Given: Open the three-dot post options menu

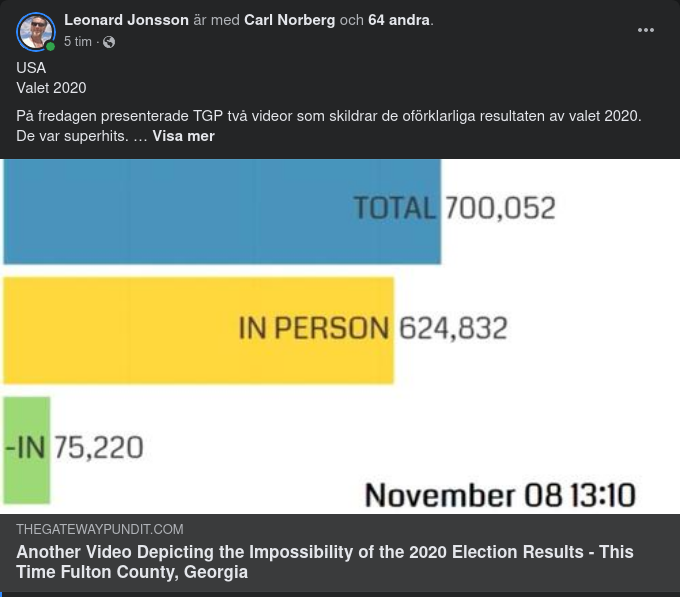Looking at the screenshot, I should (x=646, y=30).
